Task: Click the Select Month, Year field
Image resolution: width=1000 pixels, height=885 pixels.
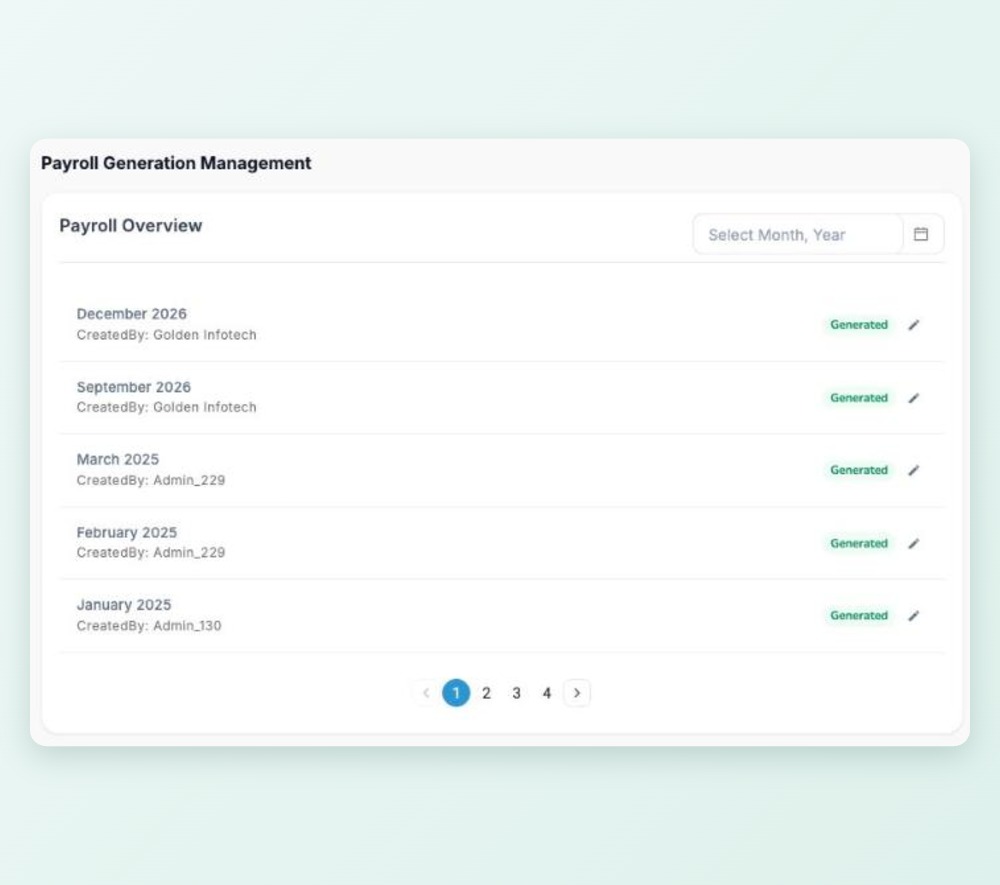Action: point(797,235)
